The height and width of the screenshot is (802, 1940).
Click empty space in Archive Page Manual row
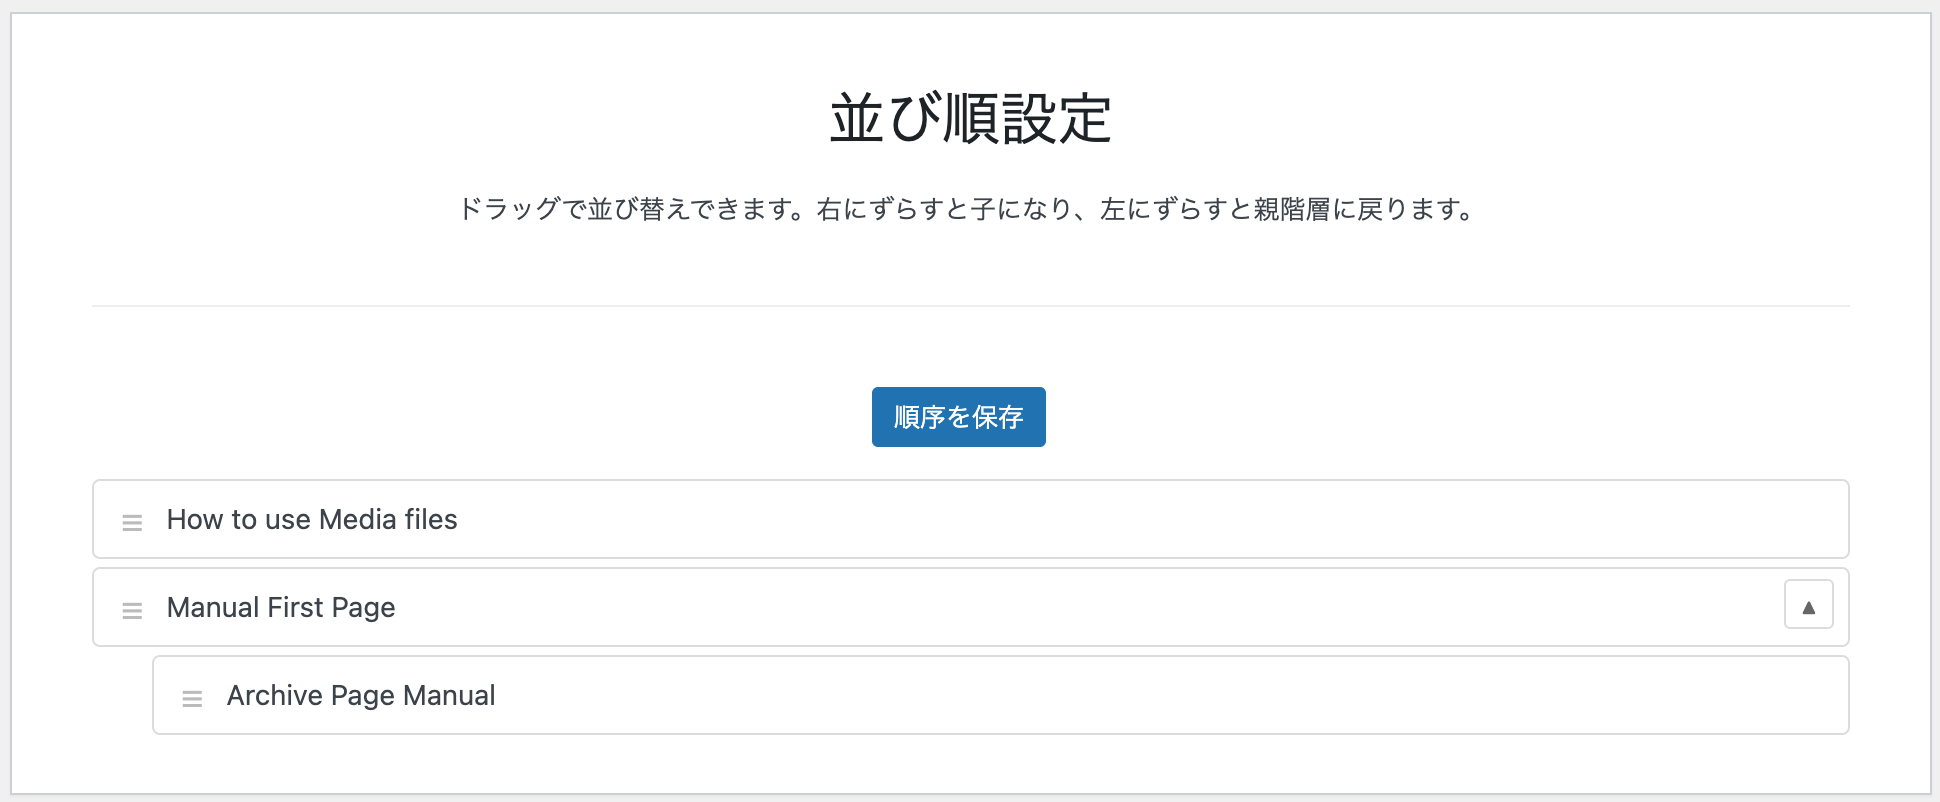click(1100, 696)
